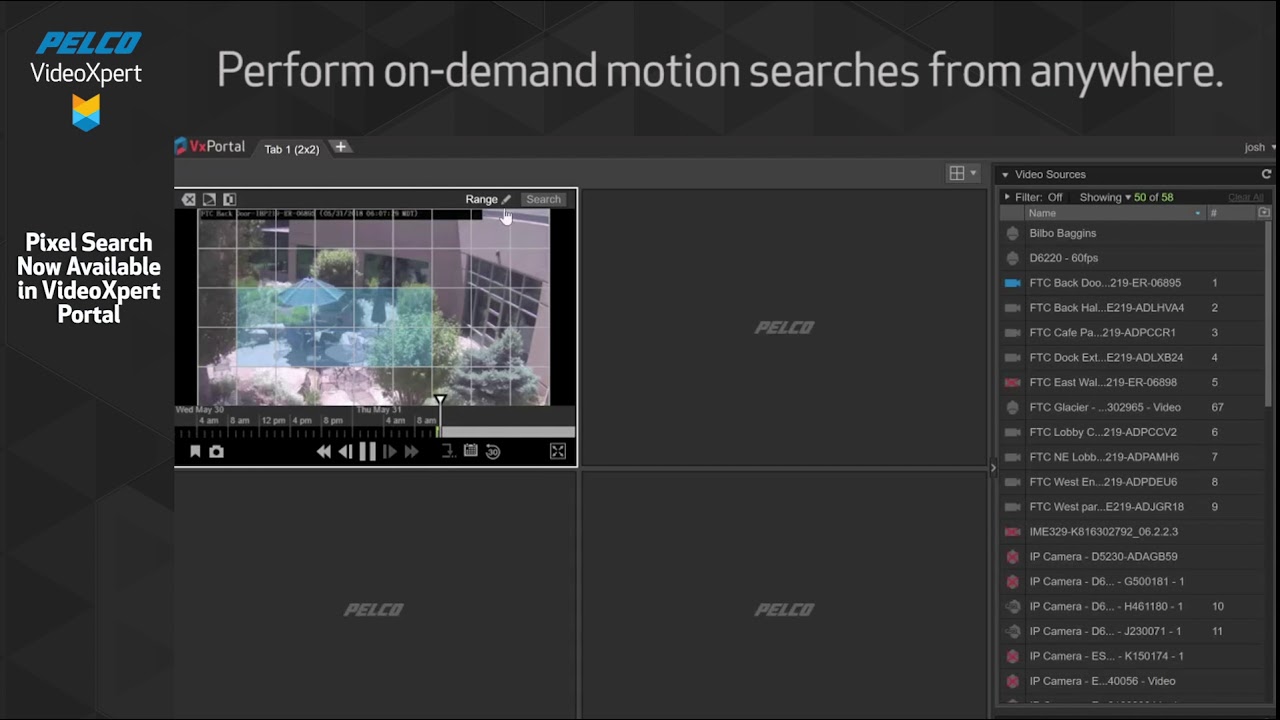
Task: Add a new tab with the plus button
Action: tap(341, 147)
